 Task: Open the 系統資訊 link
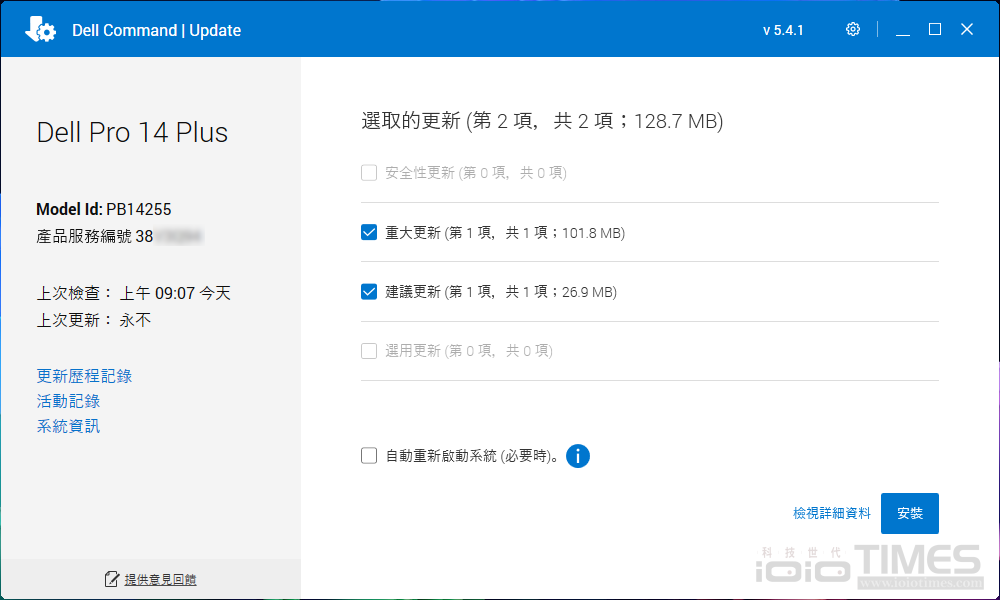[x=68, y=426]
